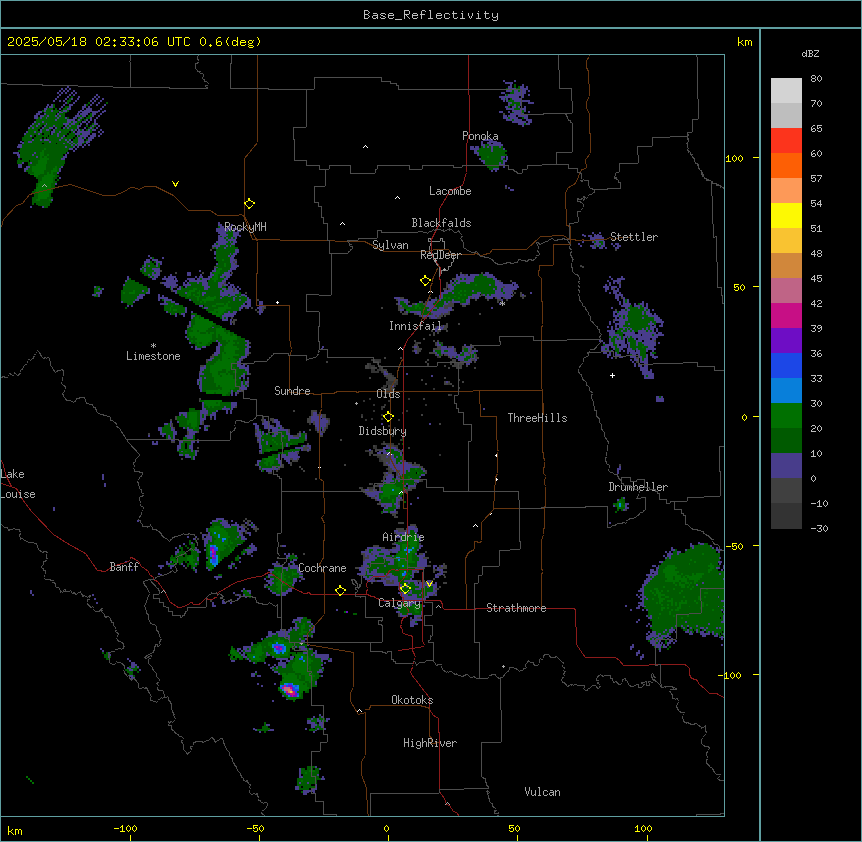Click the -50 tick on vertical axis

(x=734, y=546)
